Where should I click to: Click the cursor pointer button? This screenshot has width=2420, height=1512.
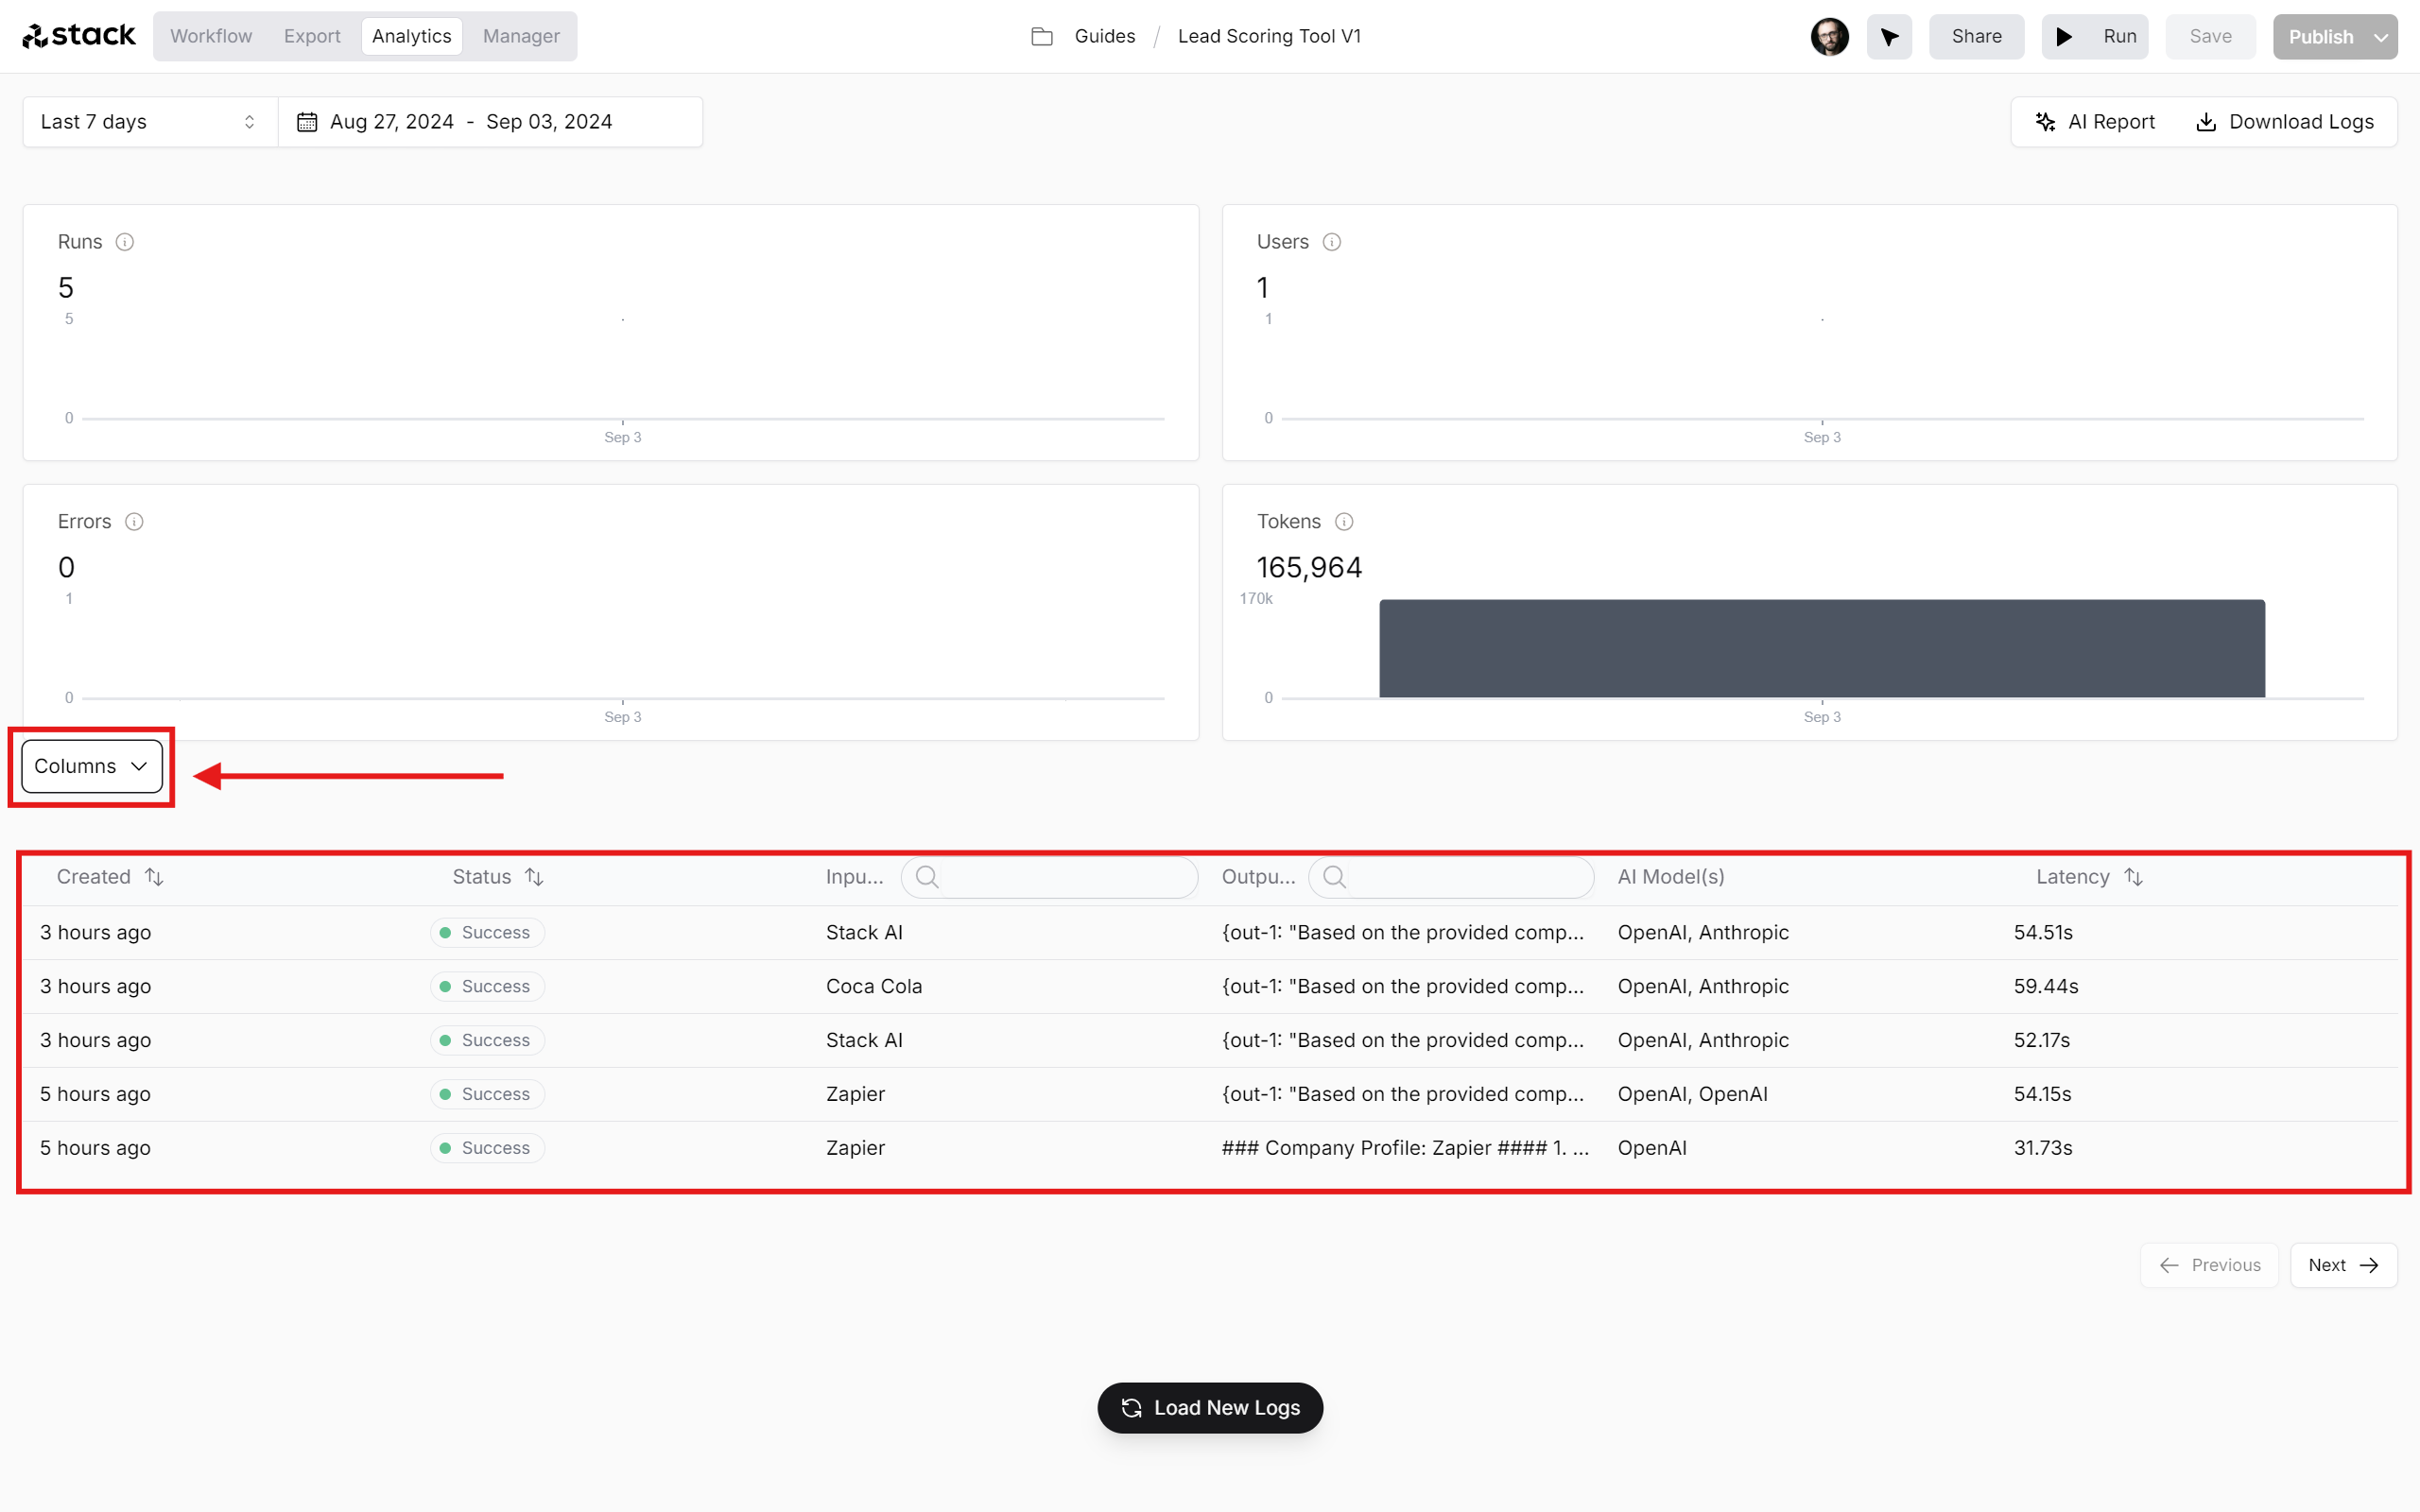click(1889, 37)
